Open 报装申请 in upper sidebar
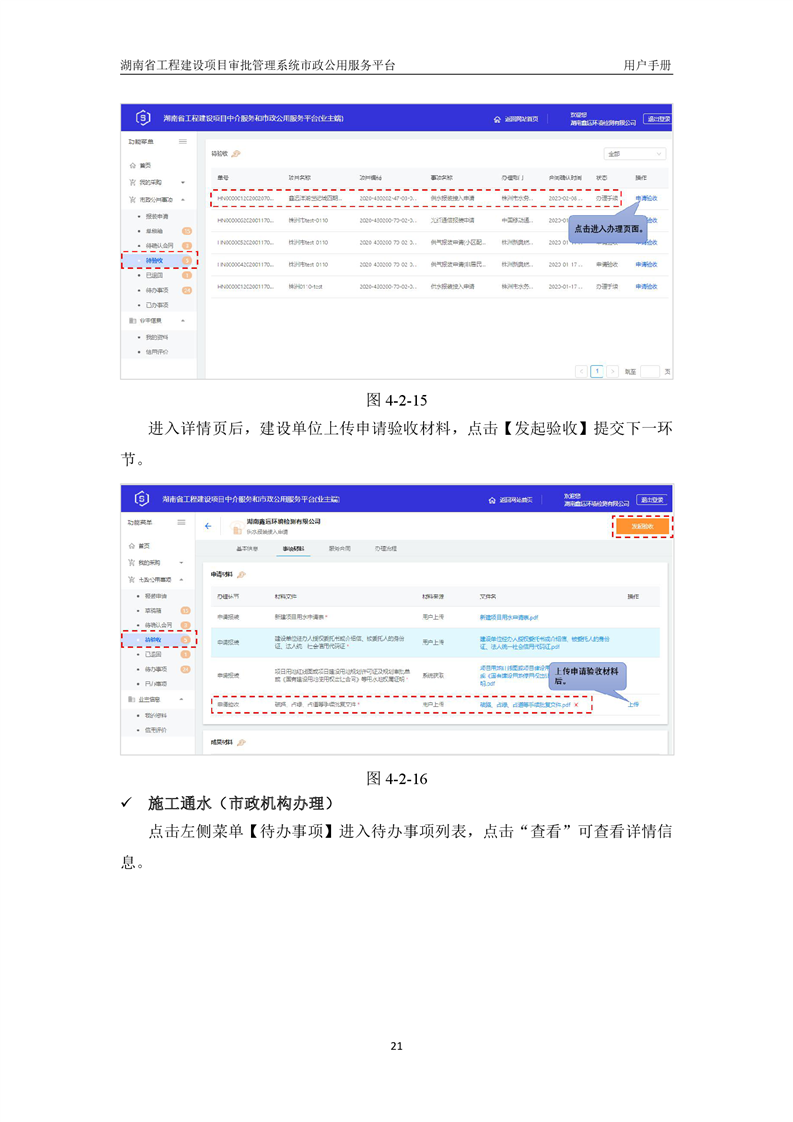Screen dimensions: 793x1122 point(157,216)
